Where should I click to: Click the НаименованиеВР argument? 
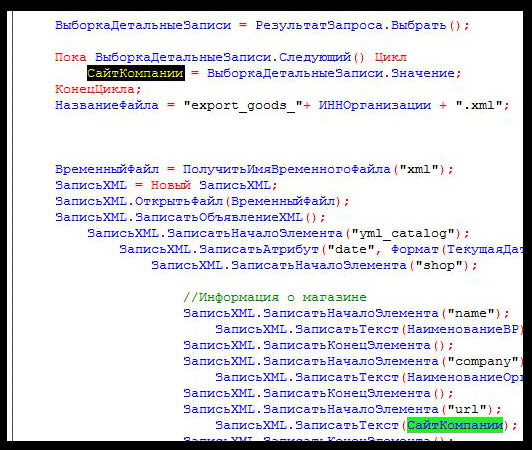(463, 329)
